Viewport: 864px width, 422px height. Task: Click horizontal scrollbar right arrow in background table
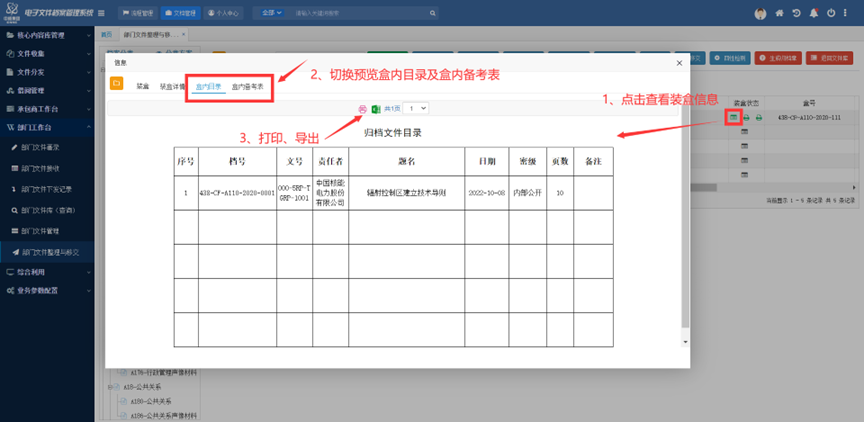point(855,188)
